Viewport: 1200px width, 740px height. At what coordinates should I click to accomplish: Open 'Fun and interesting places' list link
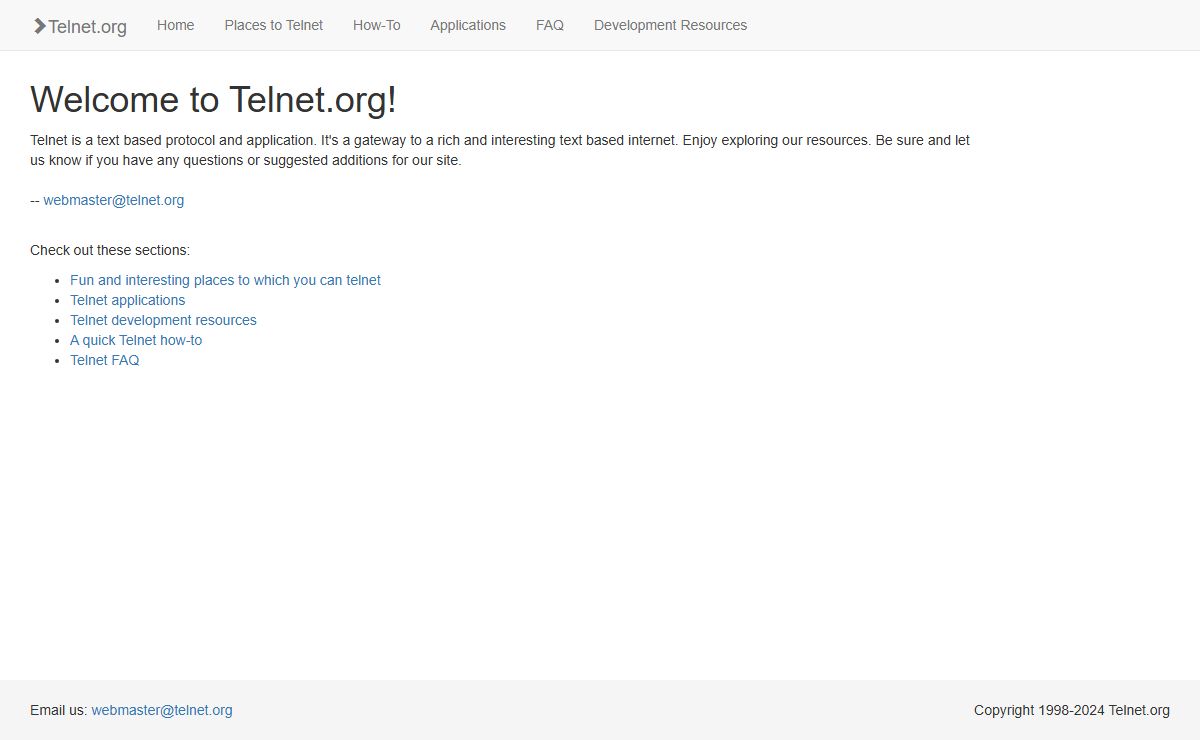[x=225, y=280]
